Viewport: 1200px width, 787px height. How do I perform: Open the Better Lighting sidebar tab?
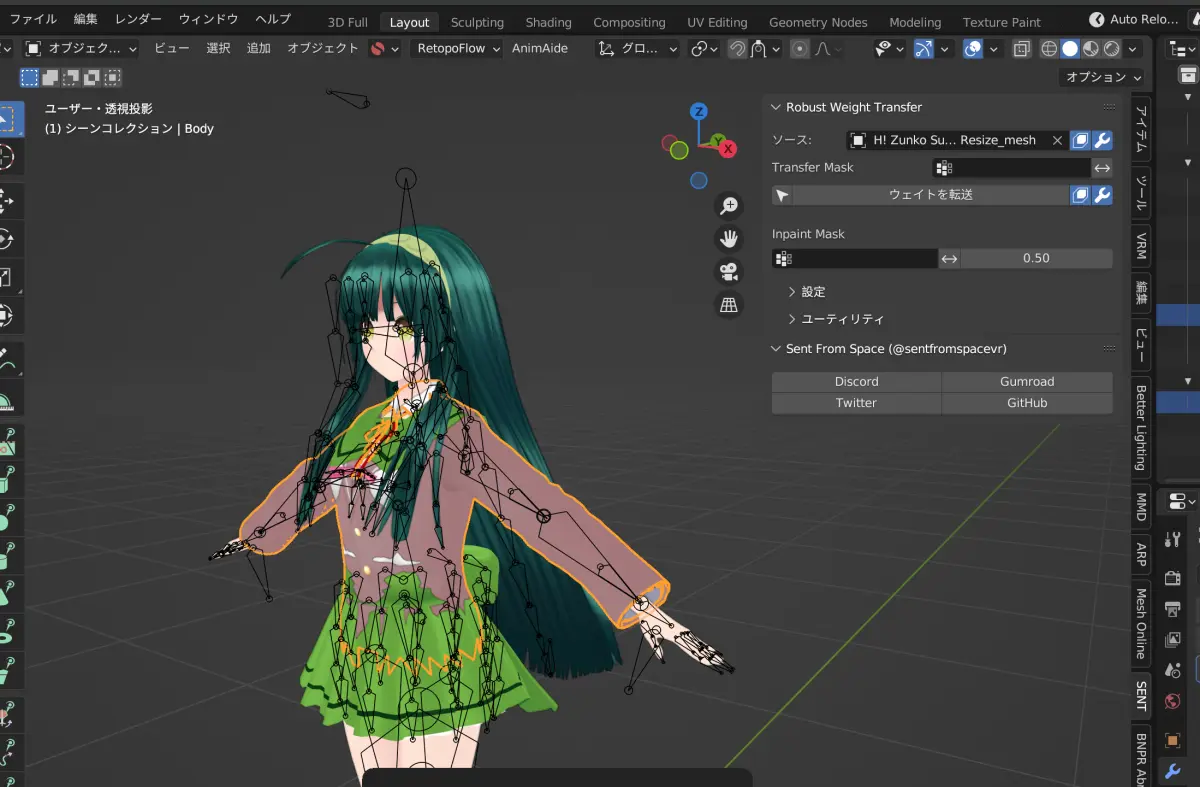click(1141, 425)
